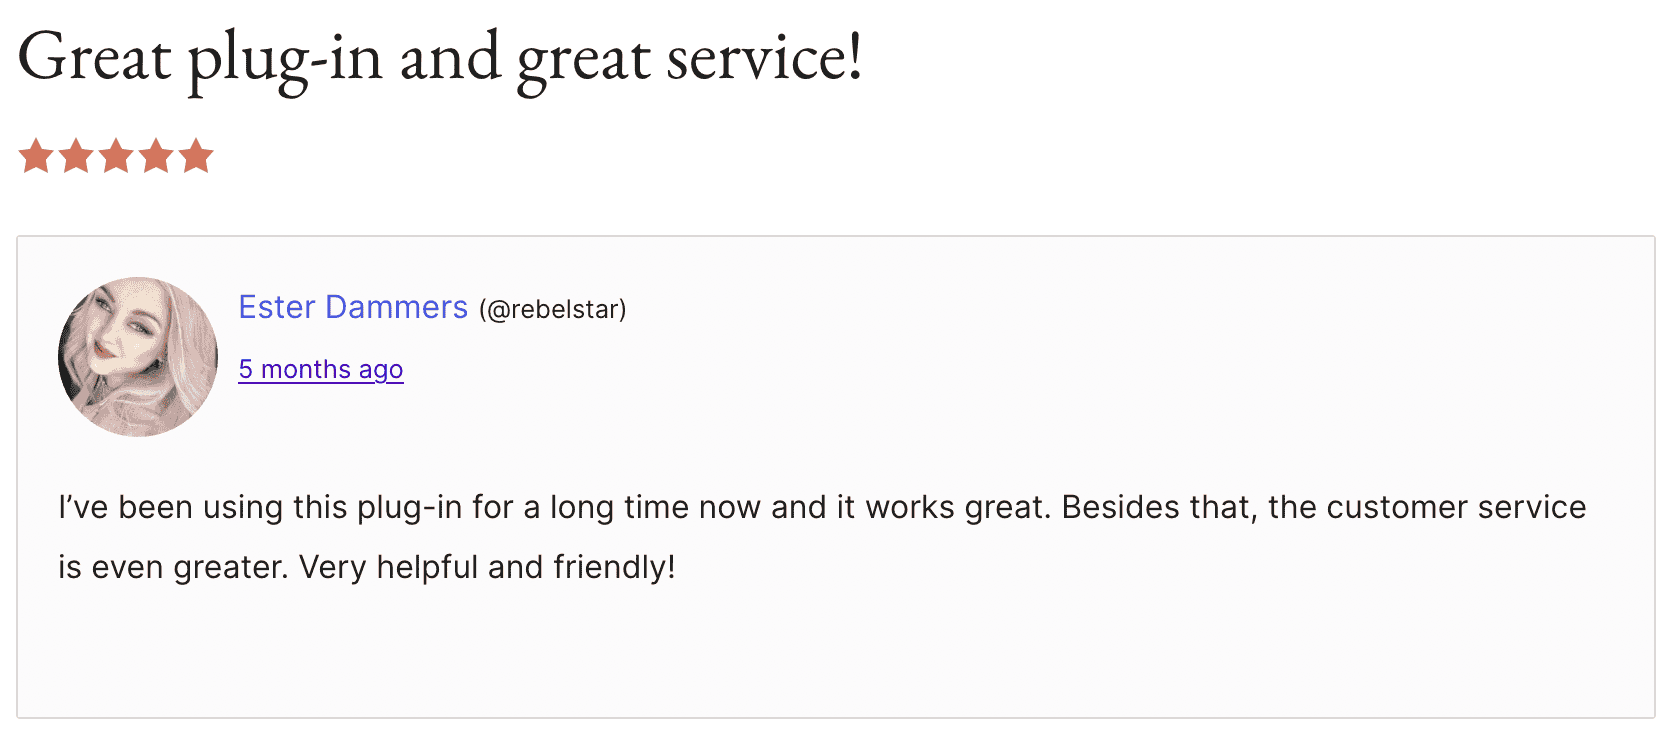This screenshot has height=730, width=1678.
Task: Click the @rebelstar username text
Action: 553,309
